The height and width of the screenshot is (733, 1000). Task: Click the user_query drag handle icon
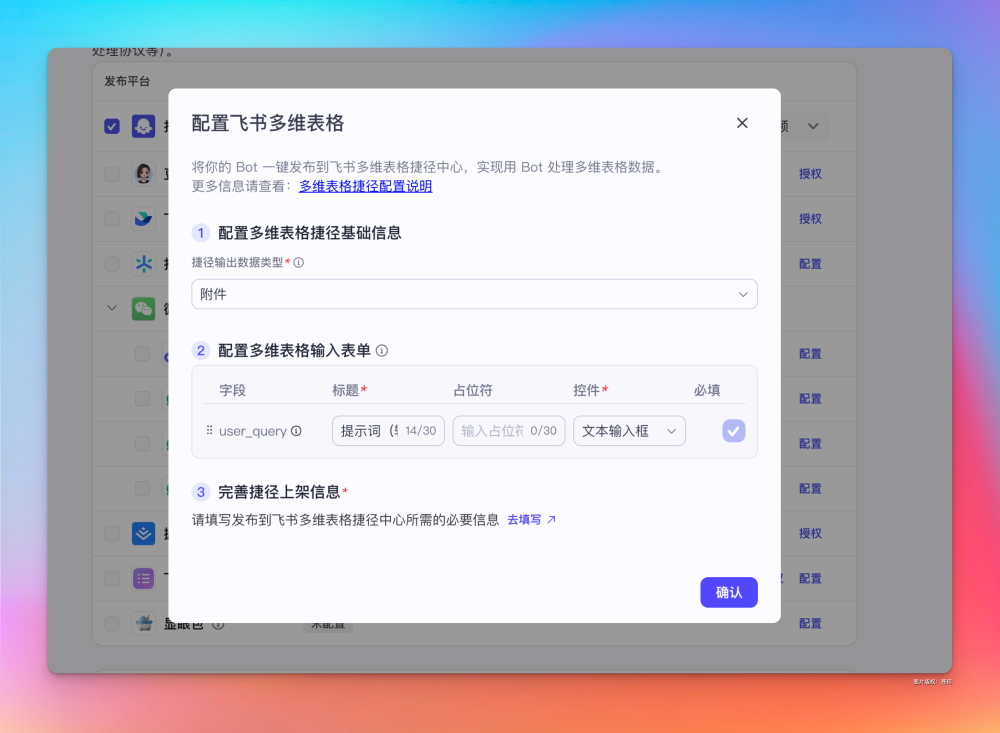[x=209, y=431]
